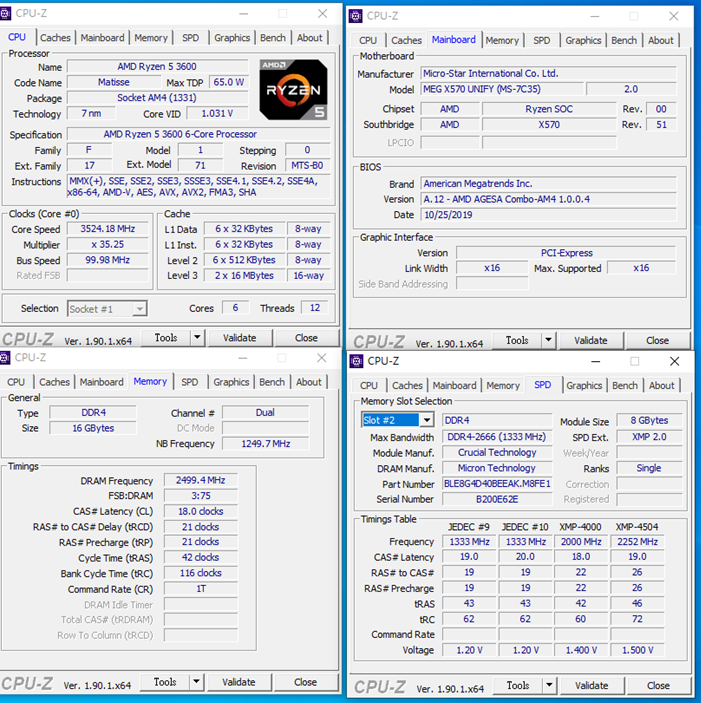Click Core Speed value 3524.18 MHz

(x=108, y=229)
